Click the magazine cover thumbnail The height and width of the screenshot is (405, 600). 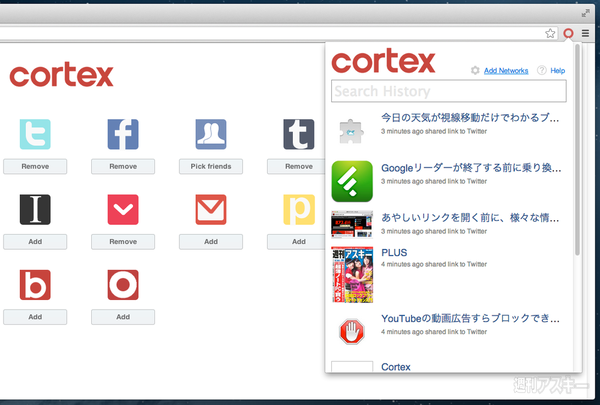(x=352, y=275)
